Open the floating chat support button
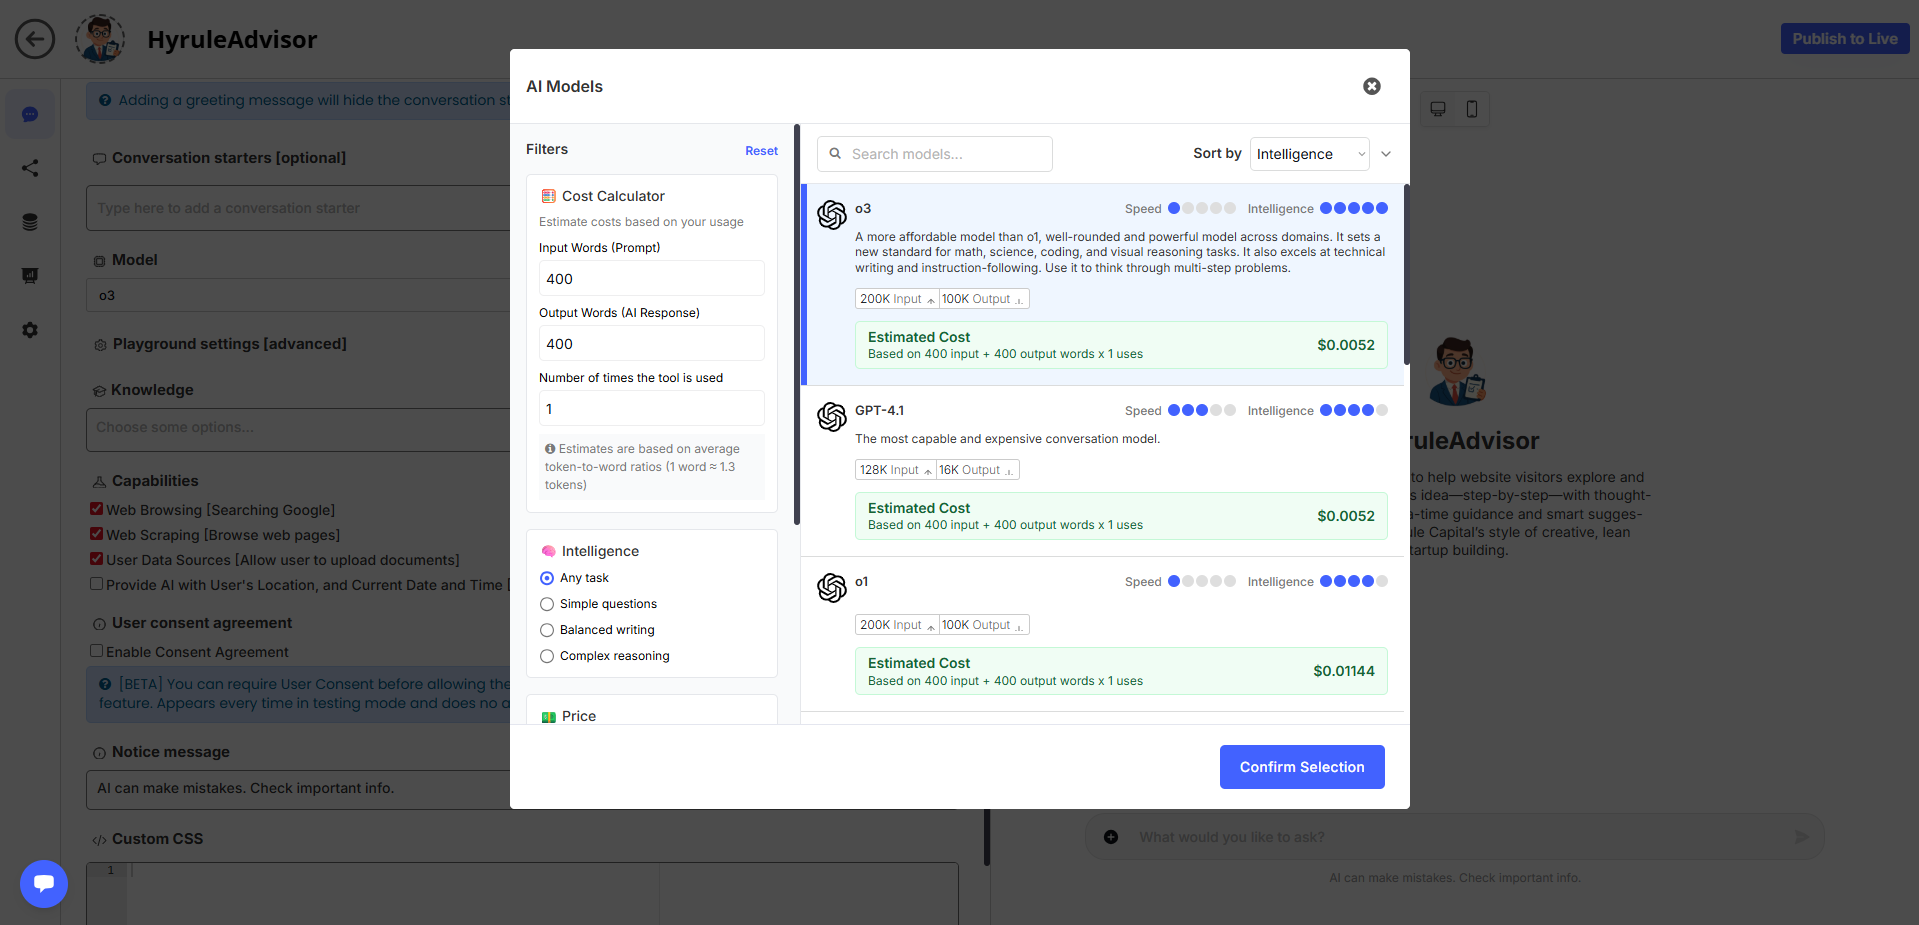Viewport: 1919px width, 925px height. [44, 884]
